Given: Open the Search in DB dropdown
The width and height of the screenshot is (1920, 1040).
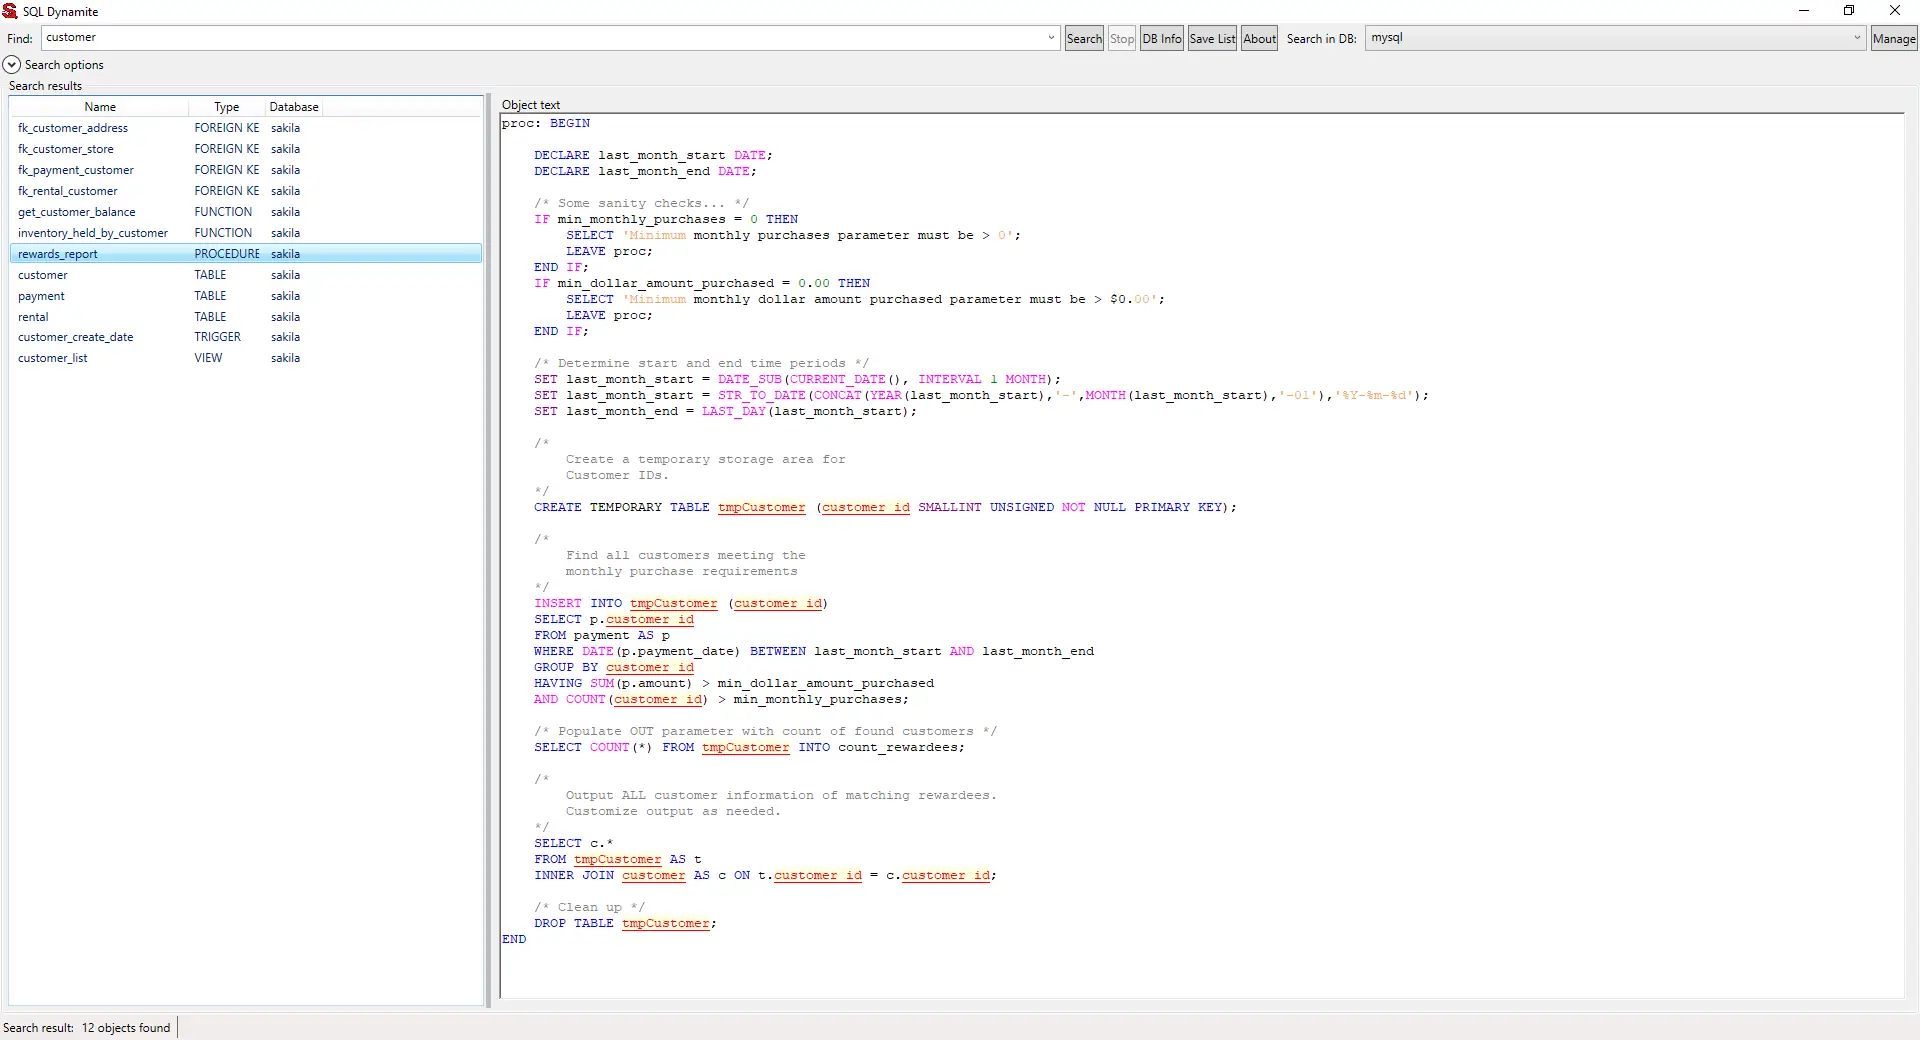Looking at the screenshot, I should pos(1856,38).
